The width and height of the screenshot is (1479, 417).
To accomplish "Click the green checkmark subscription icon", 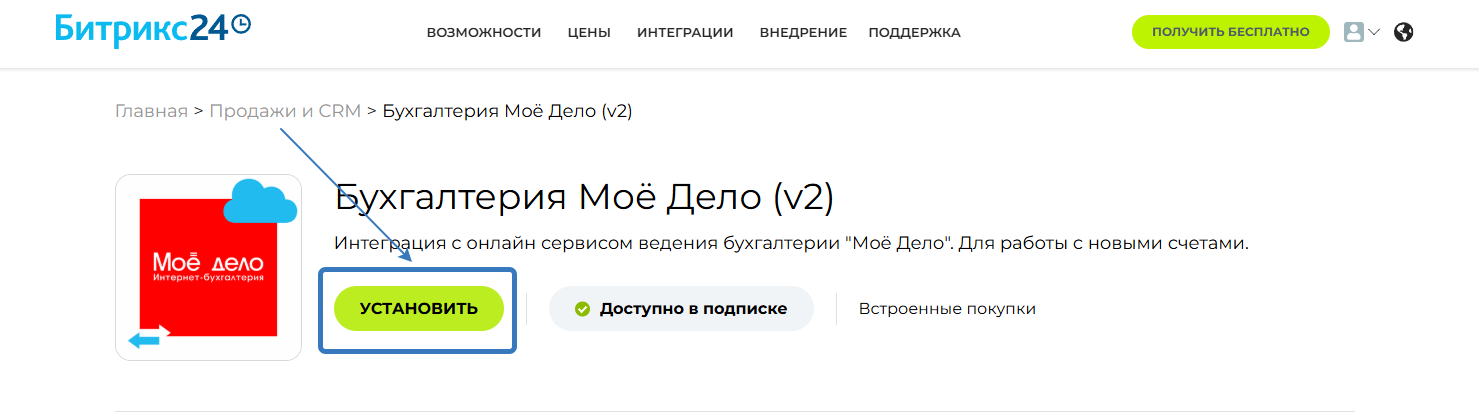I will click(583, 309).
